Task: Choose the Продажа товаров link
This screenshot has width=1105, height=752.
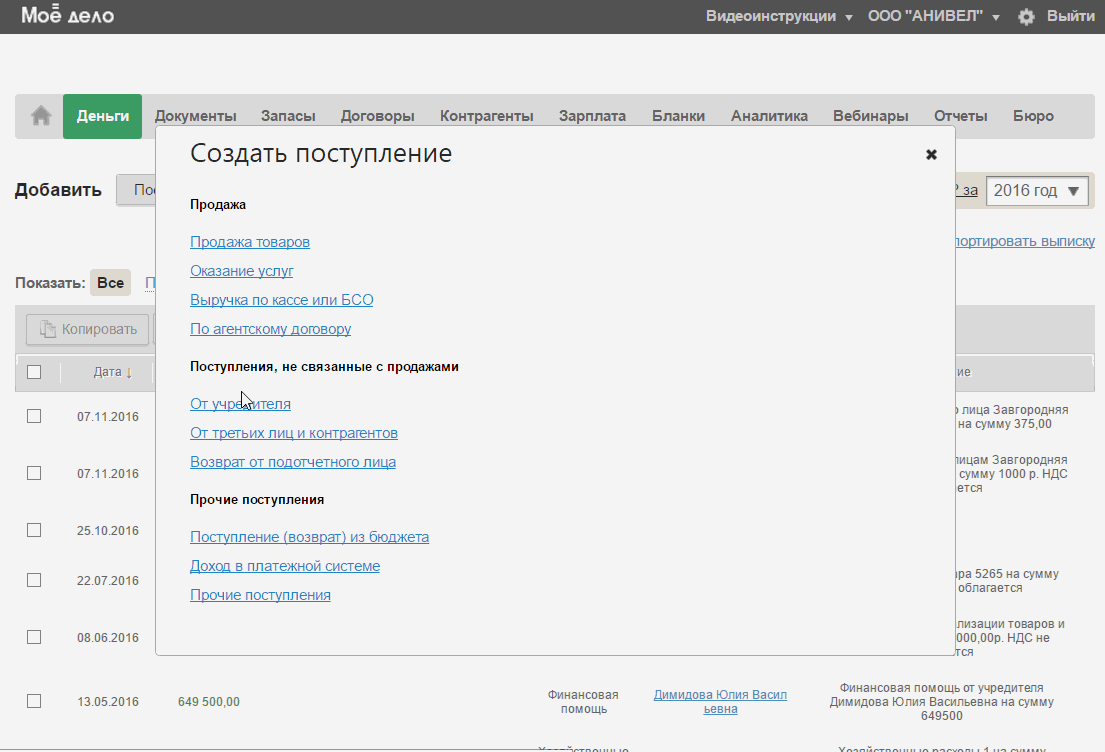Action: click(250, 242)
